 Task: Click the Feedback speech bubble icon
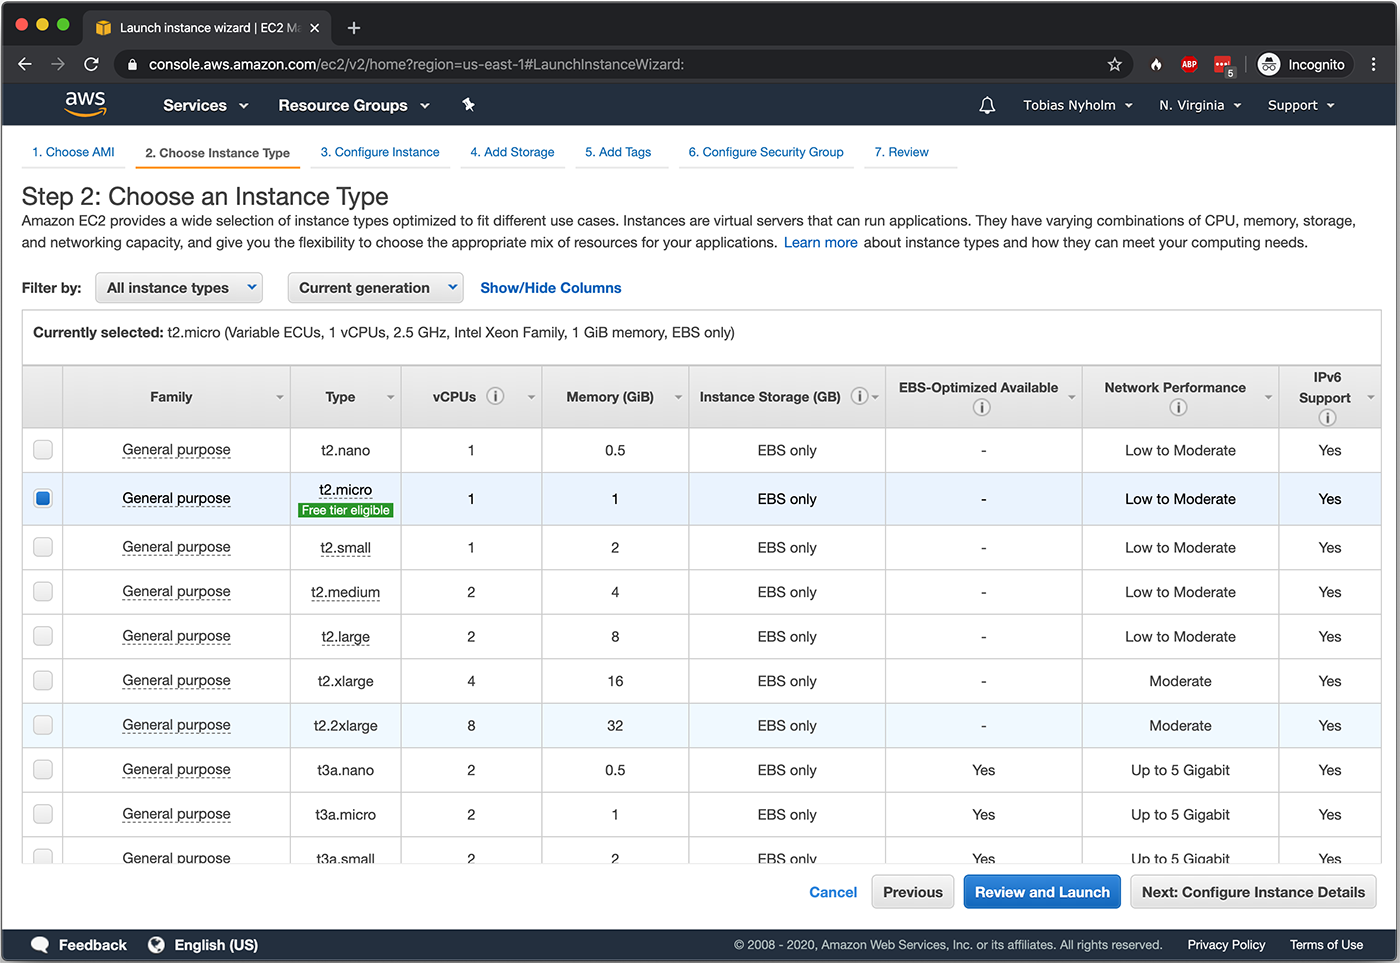40,945
